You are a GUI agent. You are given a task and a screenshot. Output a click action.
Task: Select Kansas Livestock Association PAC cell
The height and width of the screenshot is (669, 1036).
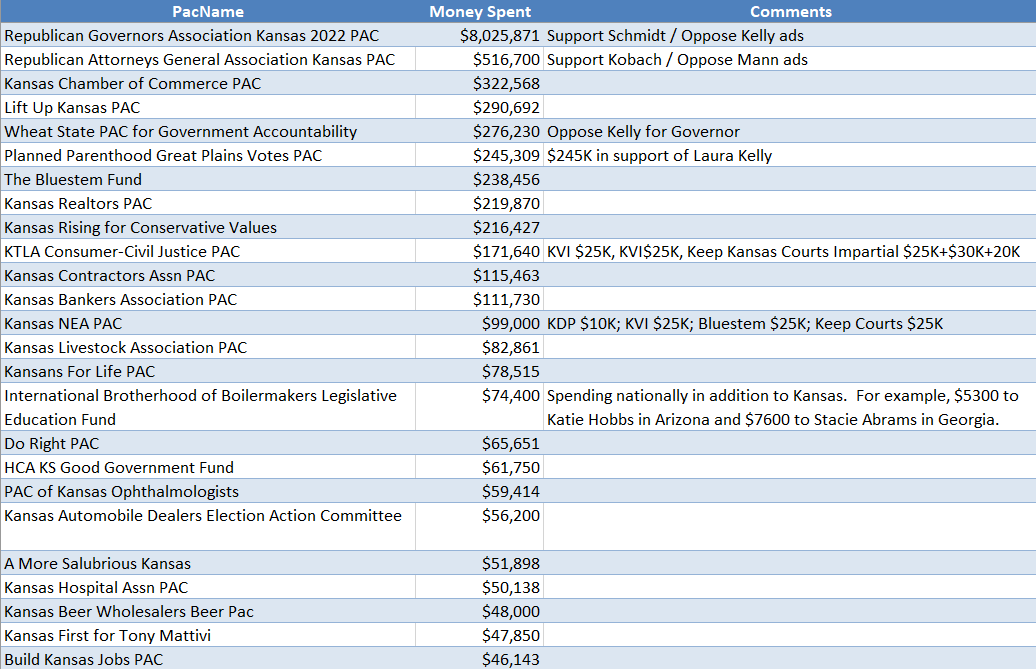pyautogui.click(x=207, y=347)
